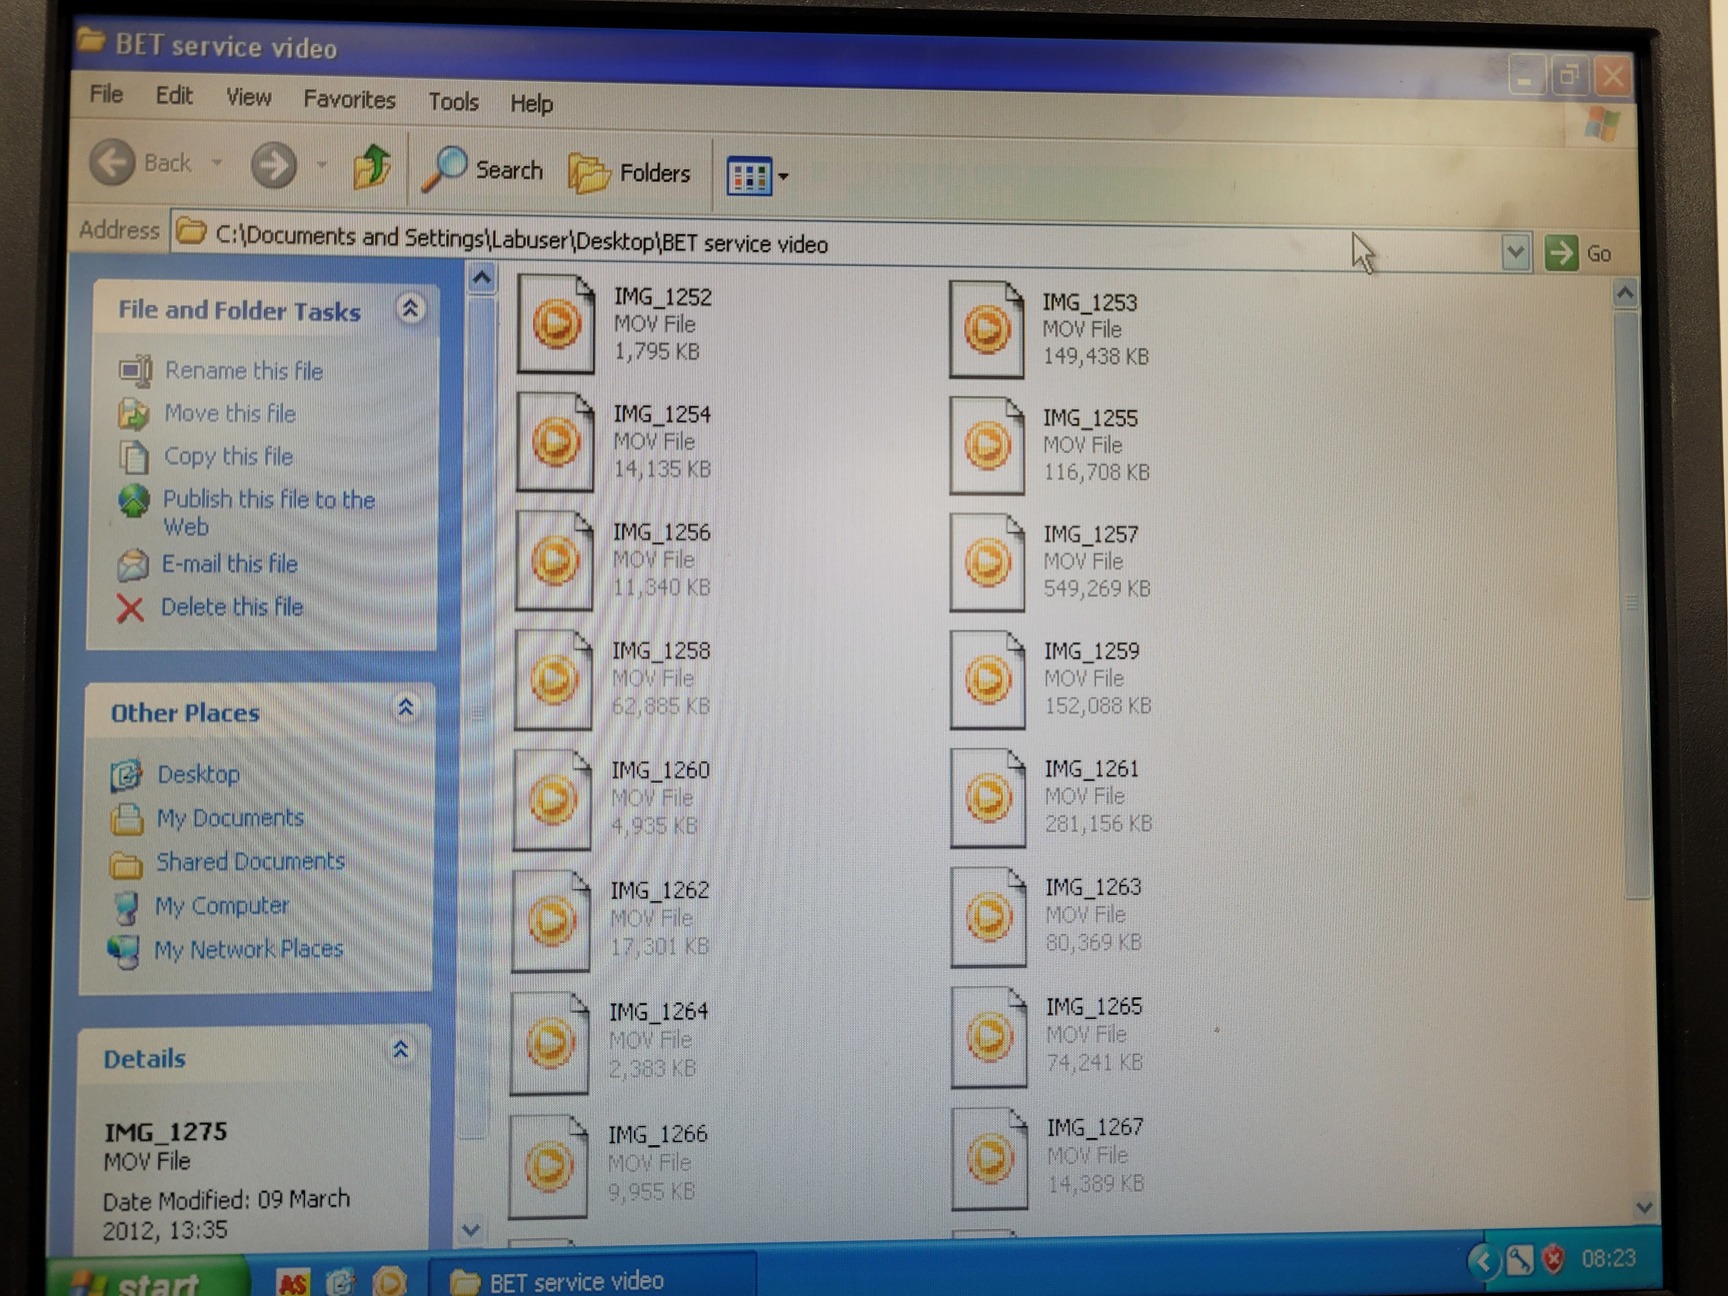Collapse the Details panel
Image resolution: width=1728 pixels, height=1296 pixels.
tap(400, 1050)
